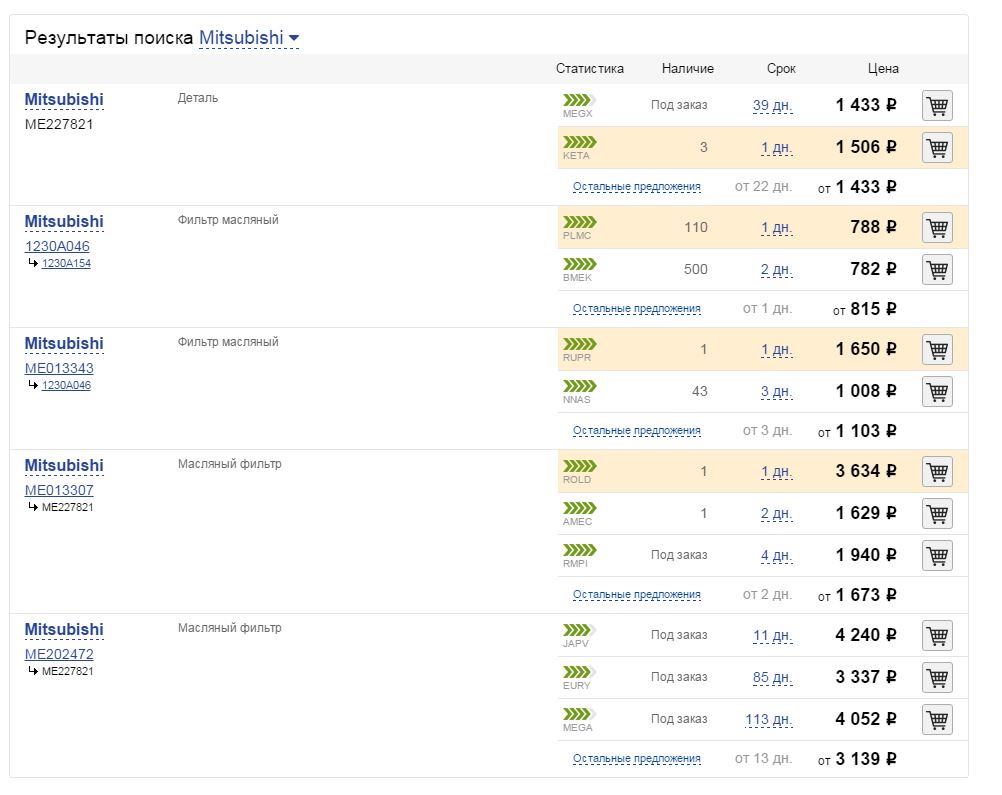
Task: Expand other offers for 1230A046
Action: (x=636, y=309)
